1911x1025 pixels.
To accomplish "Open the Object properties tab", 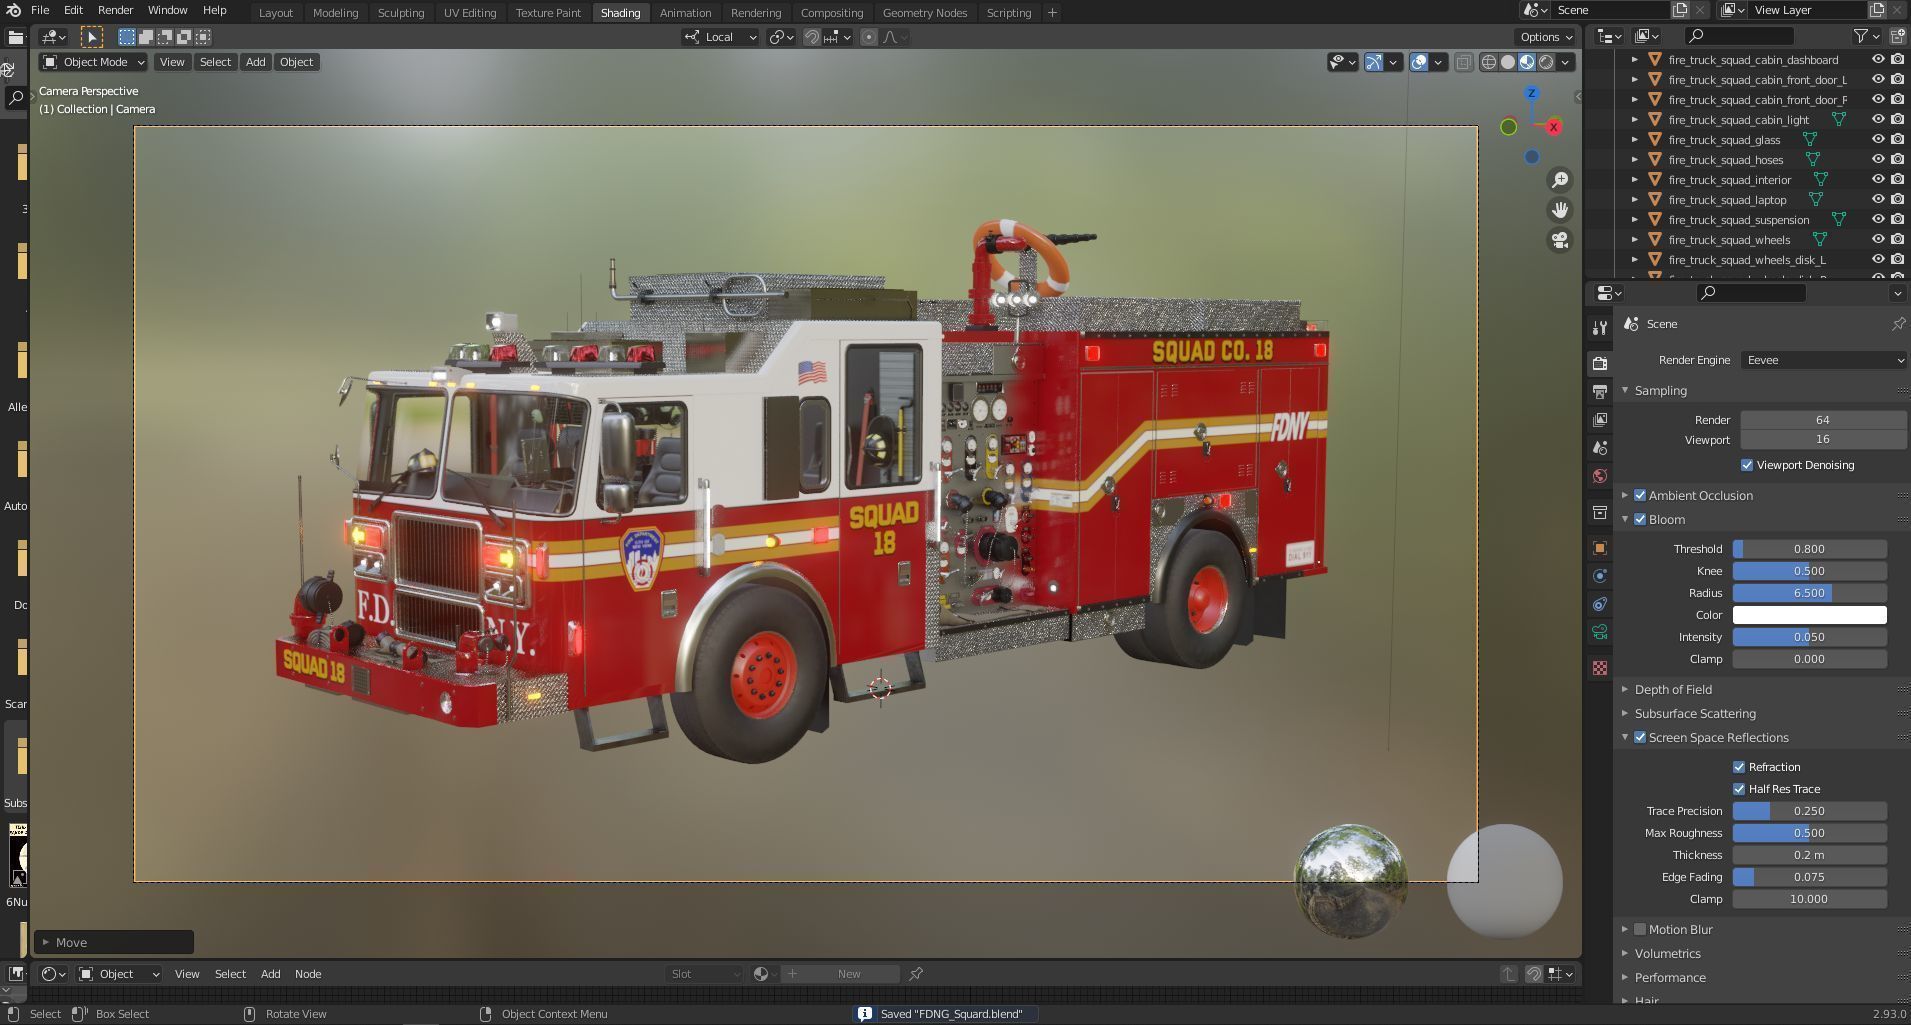I will 1600,548.
